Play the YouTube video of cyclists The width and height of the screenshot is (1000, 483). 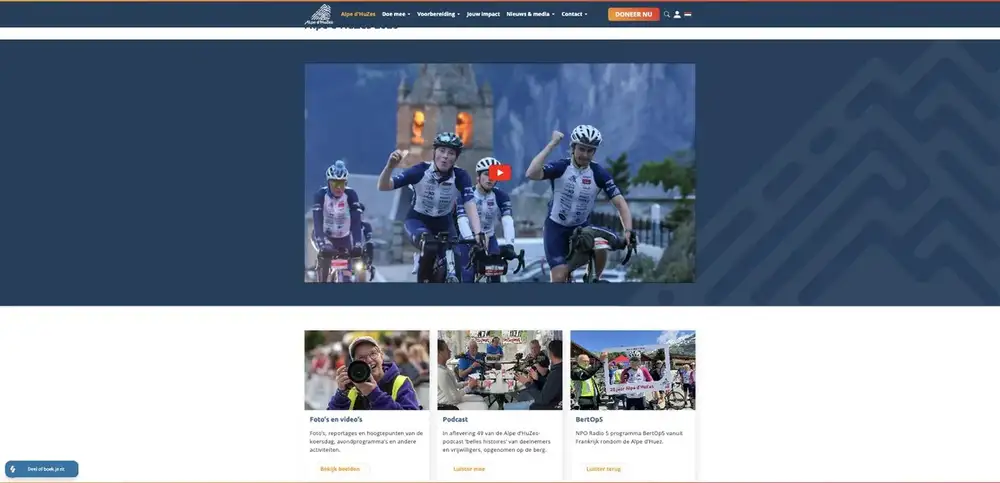click(500, 173)
